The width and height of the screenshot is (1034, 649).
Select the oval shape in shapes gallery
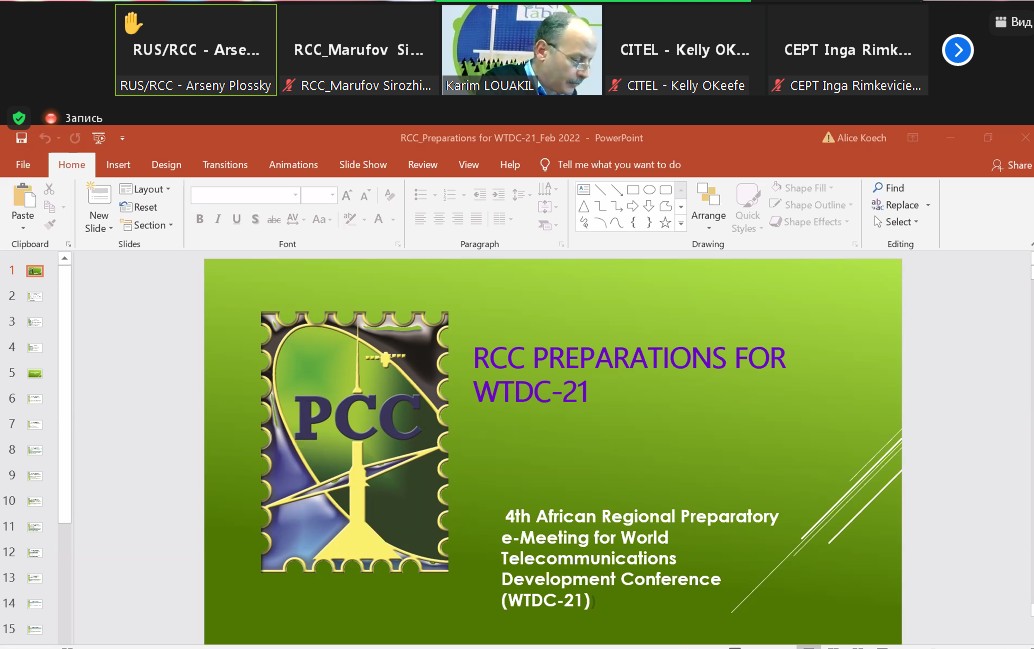coord(649,190)
